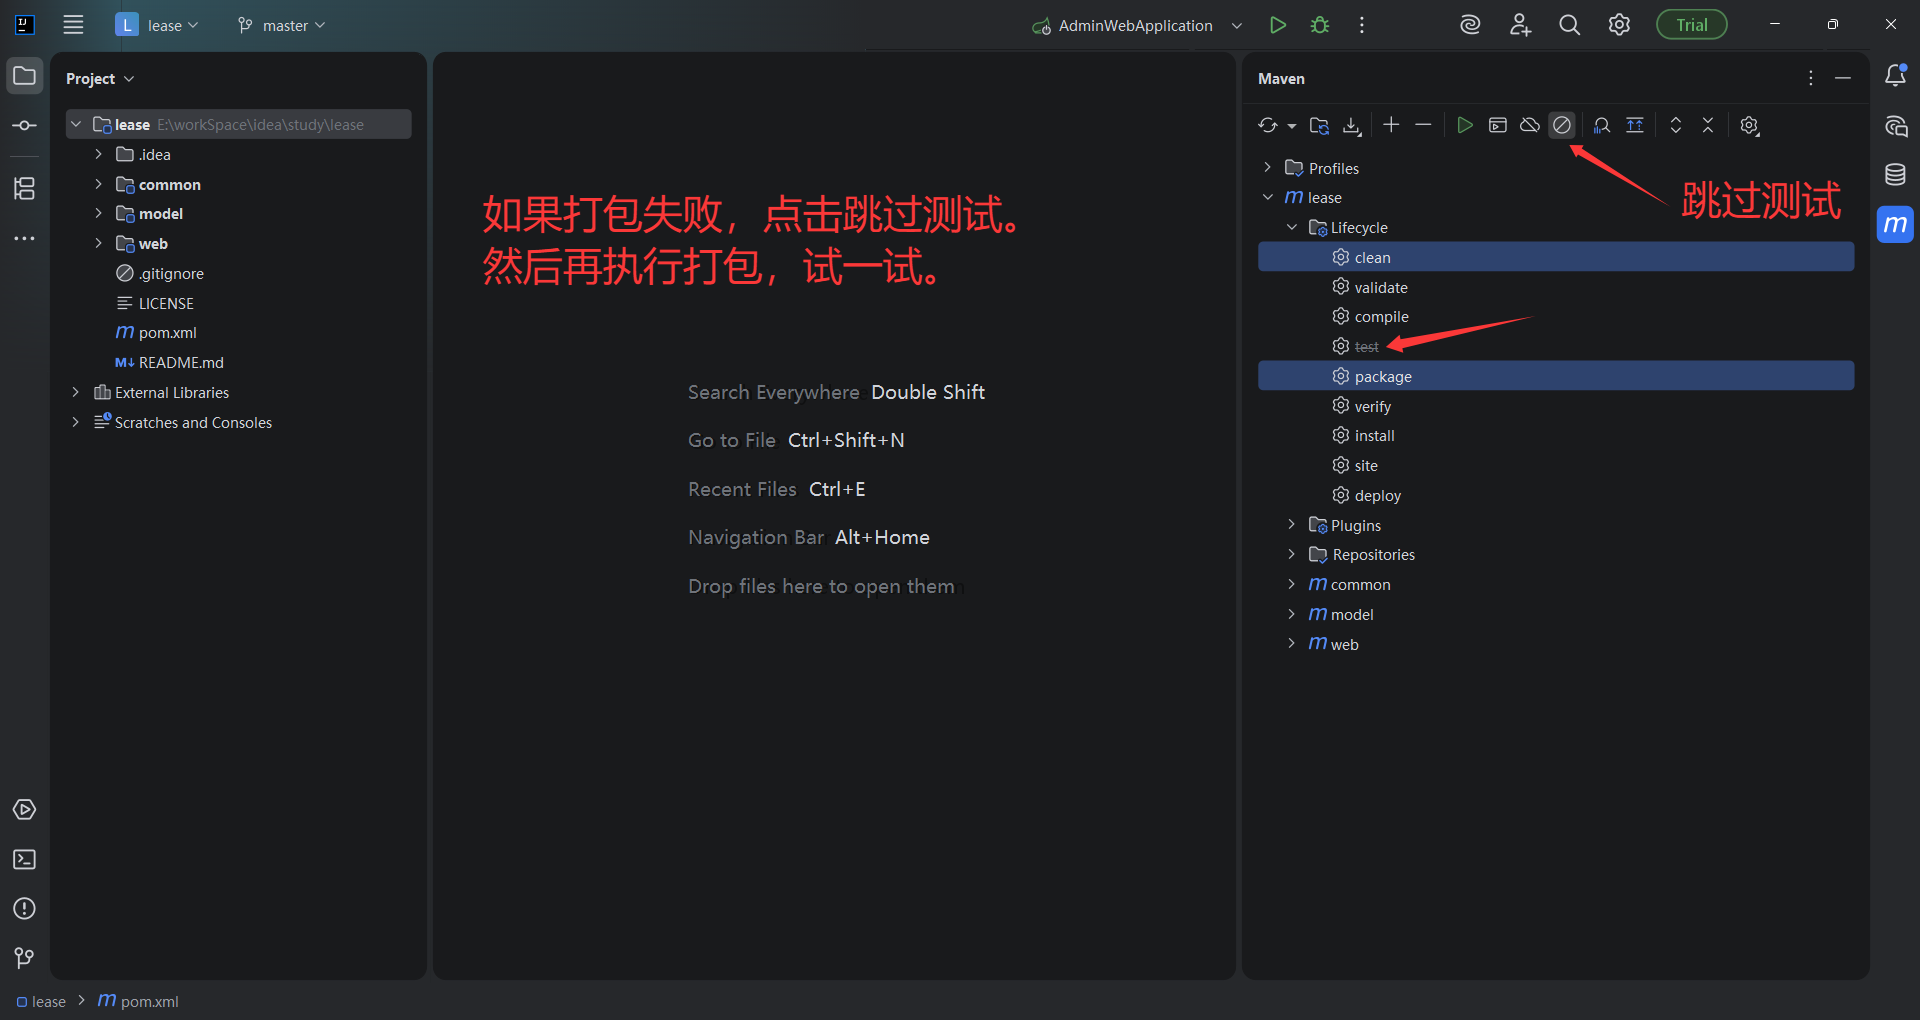This screenshot has height=1020, width=1920.
Task: Debug AdminWebApplication with bug icon
Action: 1320,25
